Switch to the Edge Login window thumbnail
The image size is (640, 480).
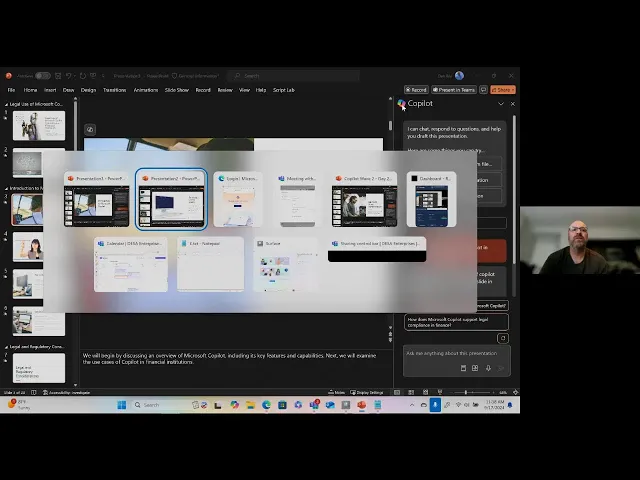click(238, 200)
